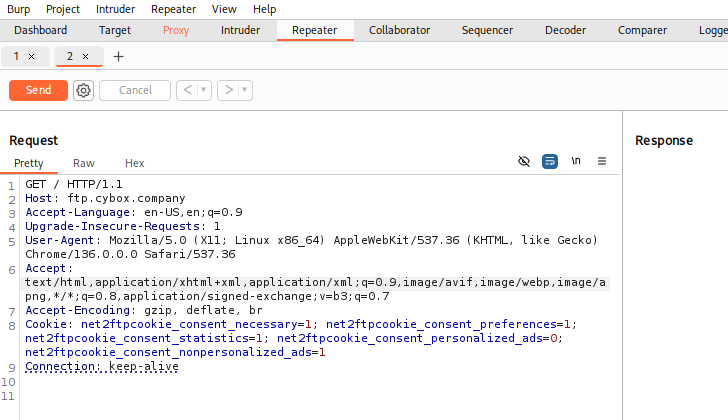
Task: Click the Send button
Action: click(38, 90)
